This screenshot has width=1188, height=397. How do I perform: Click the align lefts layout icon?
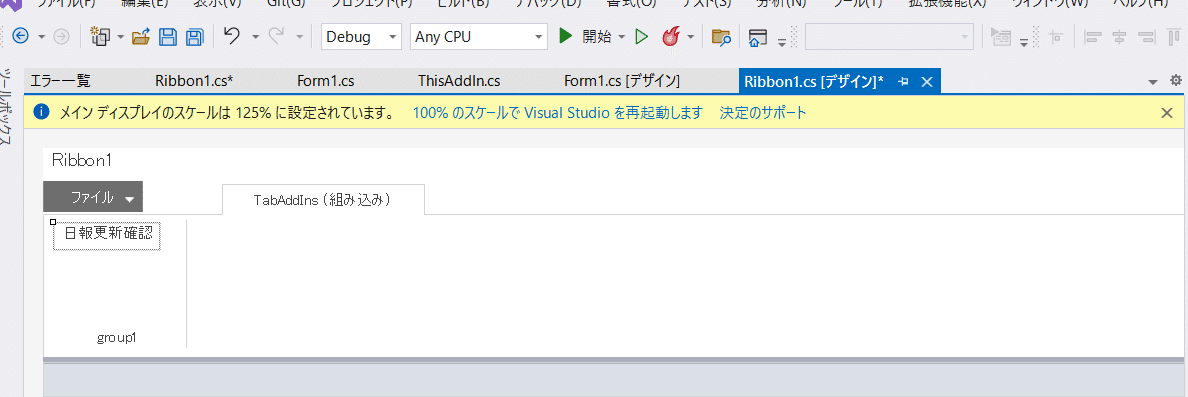coord(1092,37)
